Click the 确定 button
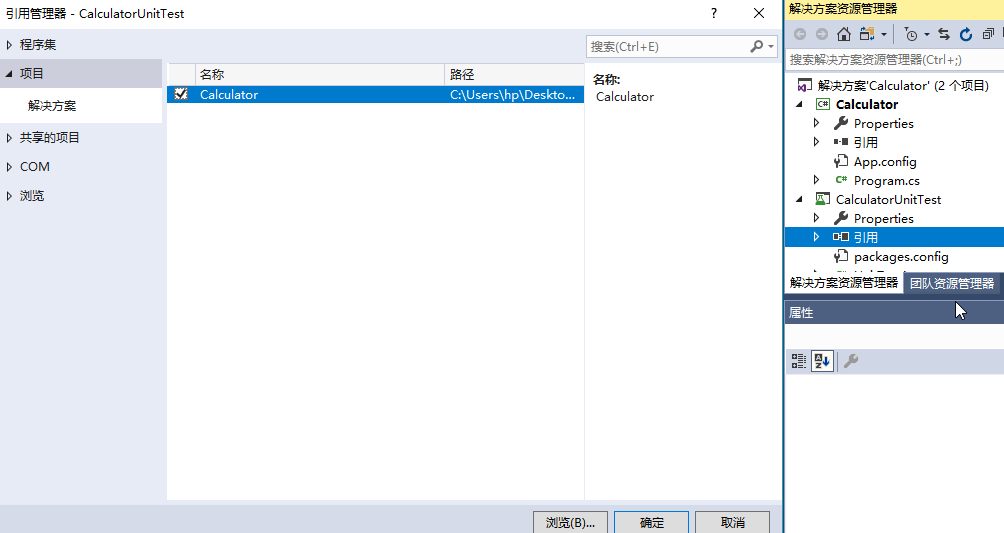This screenshot has width=1004, height=533. coord(651,522)
